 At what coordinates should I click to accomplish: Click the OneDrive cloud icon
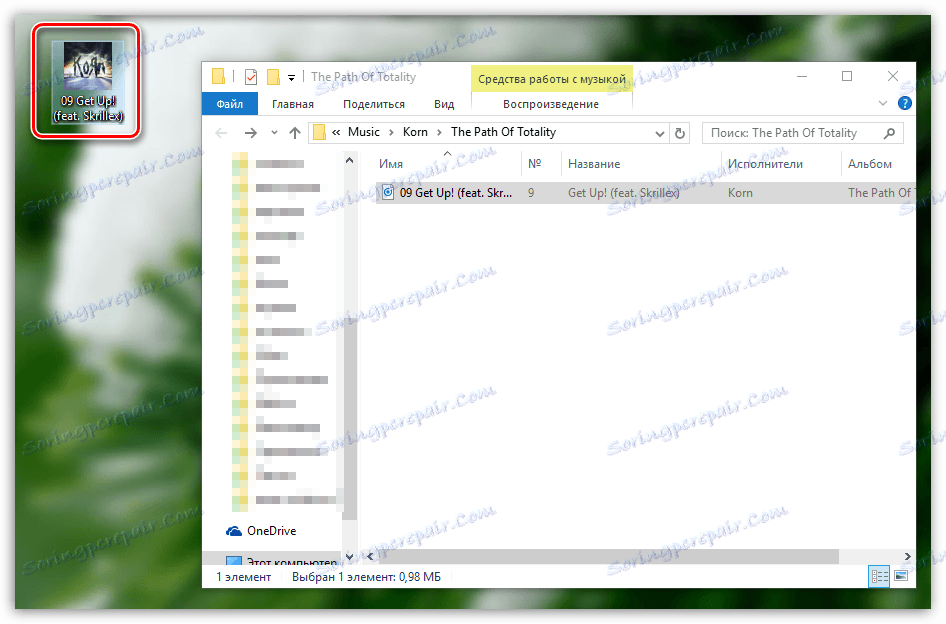(233, 531)
